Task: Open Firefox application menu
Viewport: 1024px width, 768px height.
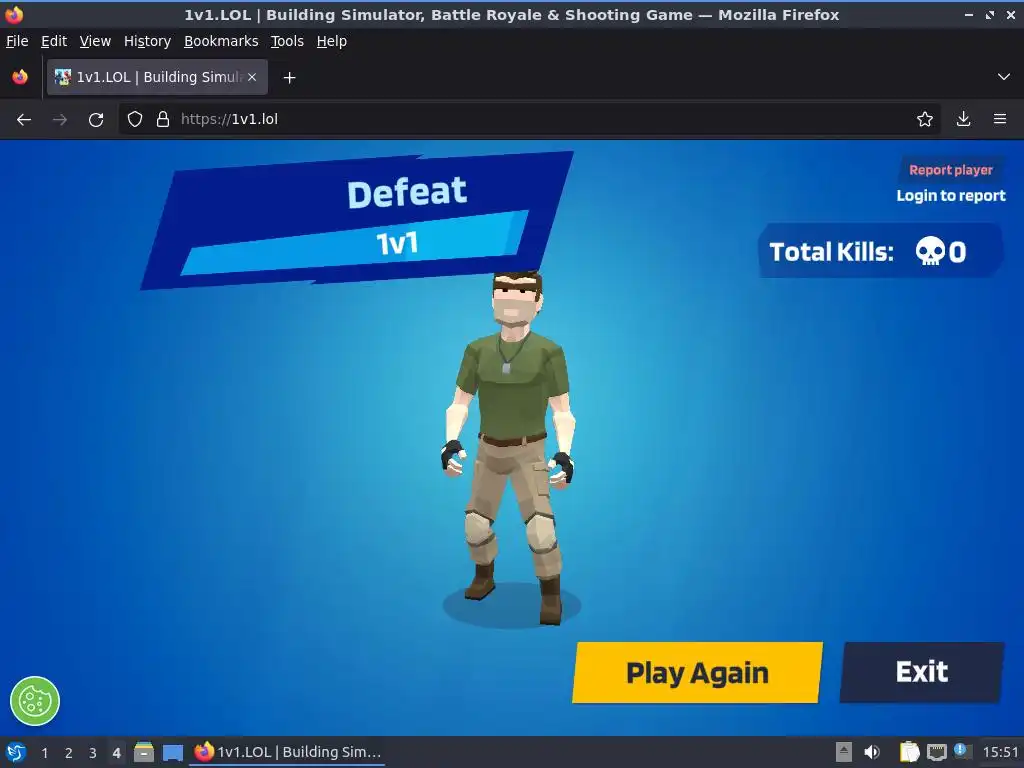Action: (x=1000, y=119)
